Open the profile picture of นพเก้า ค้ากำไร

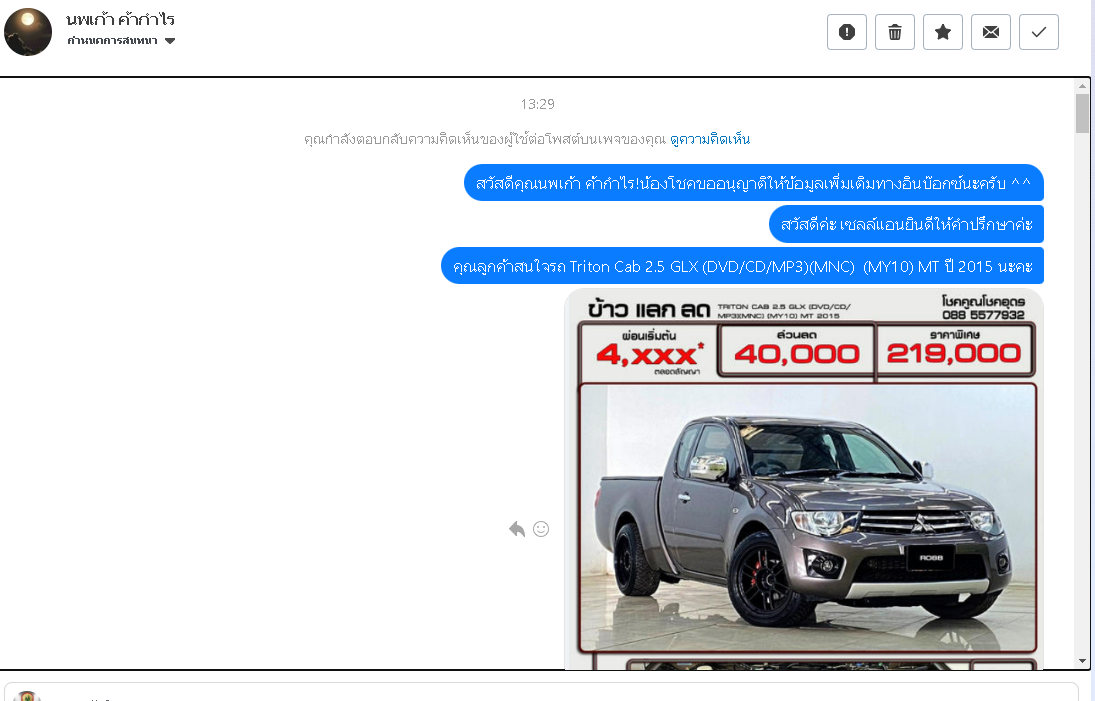[x=28, y=32]
